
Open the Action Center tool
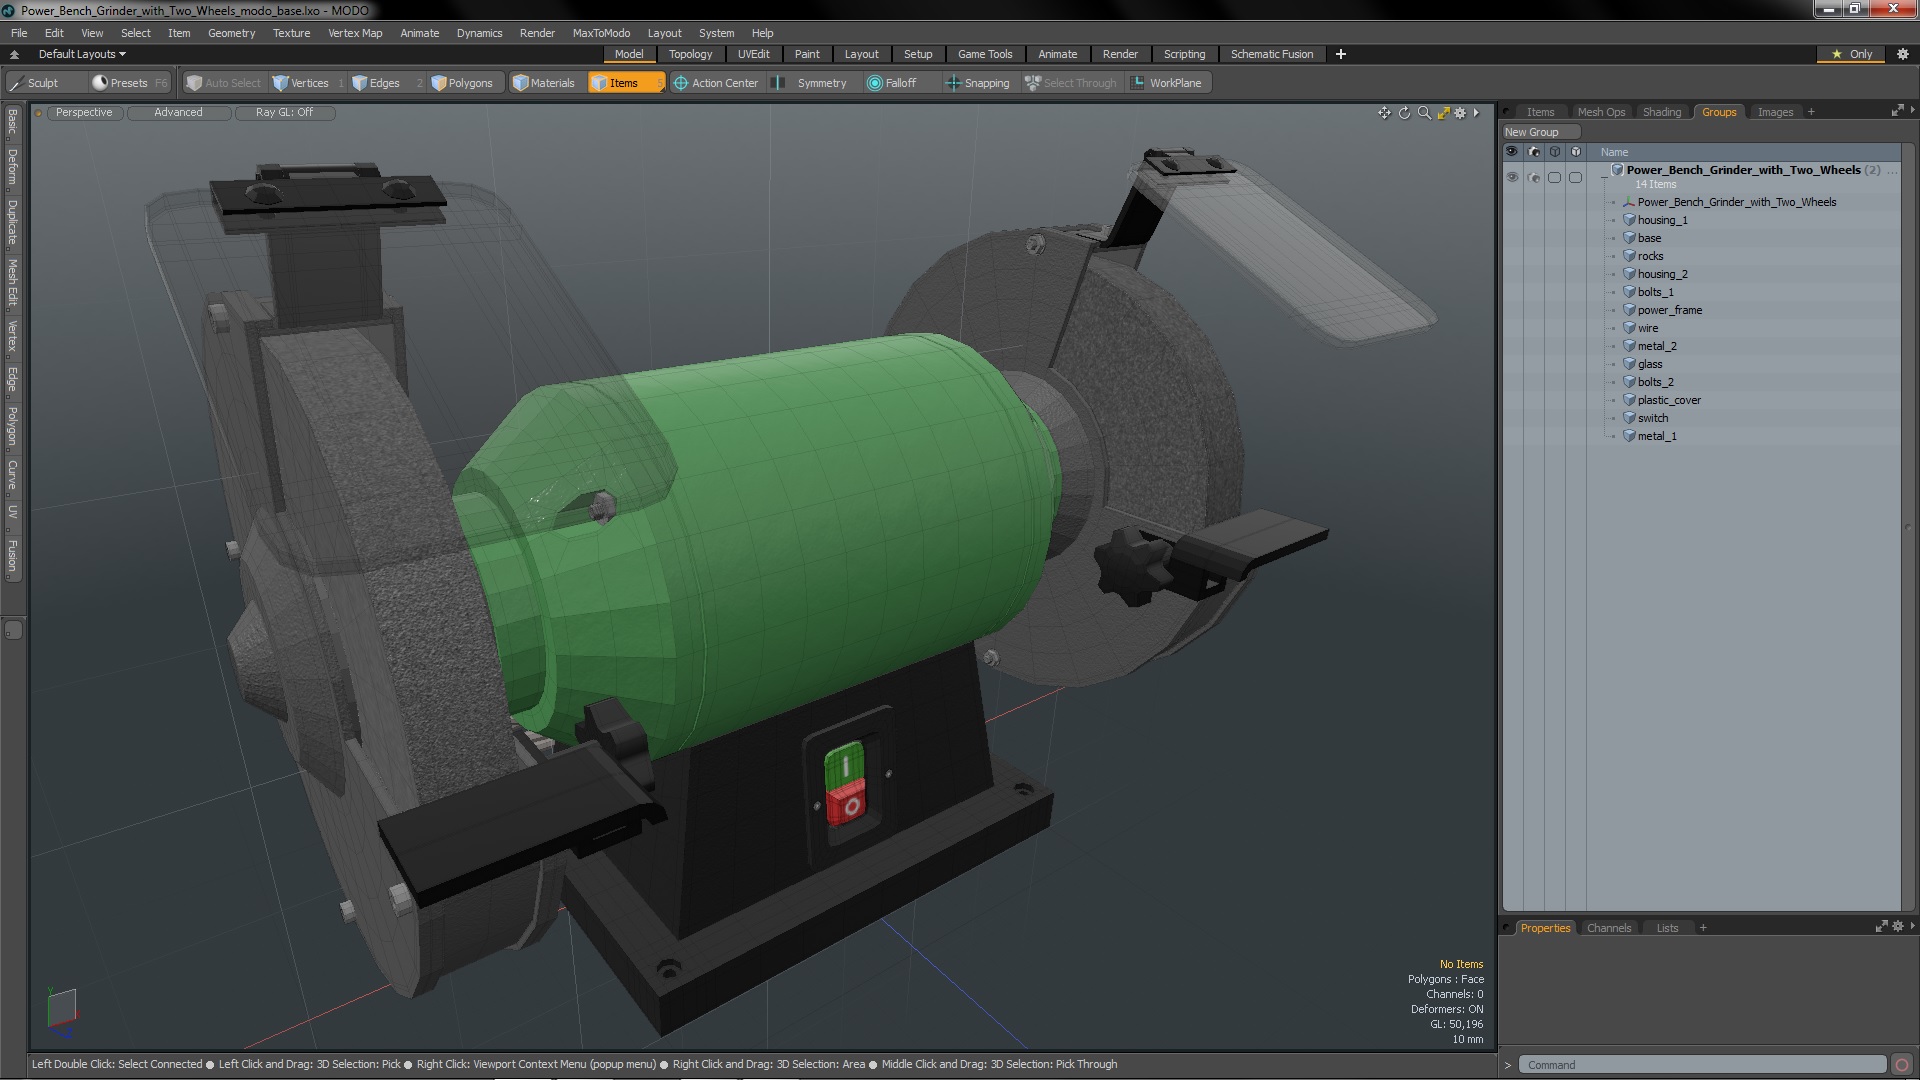click(716, 83)
